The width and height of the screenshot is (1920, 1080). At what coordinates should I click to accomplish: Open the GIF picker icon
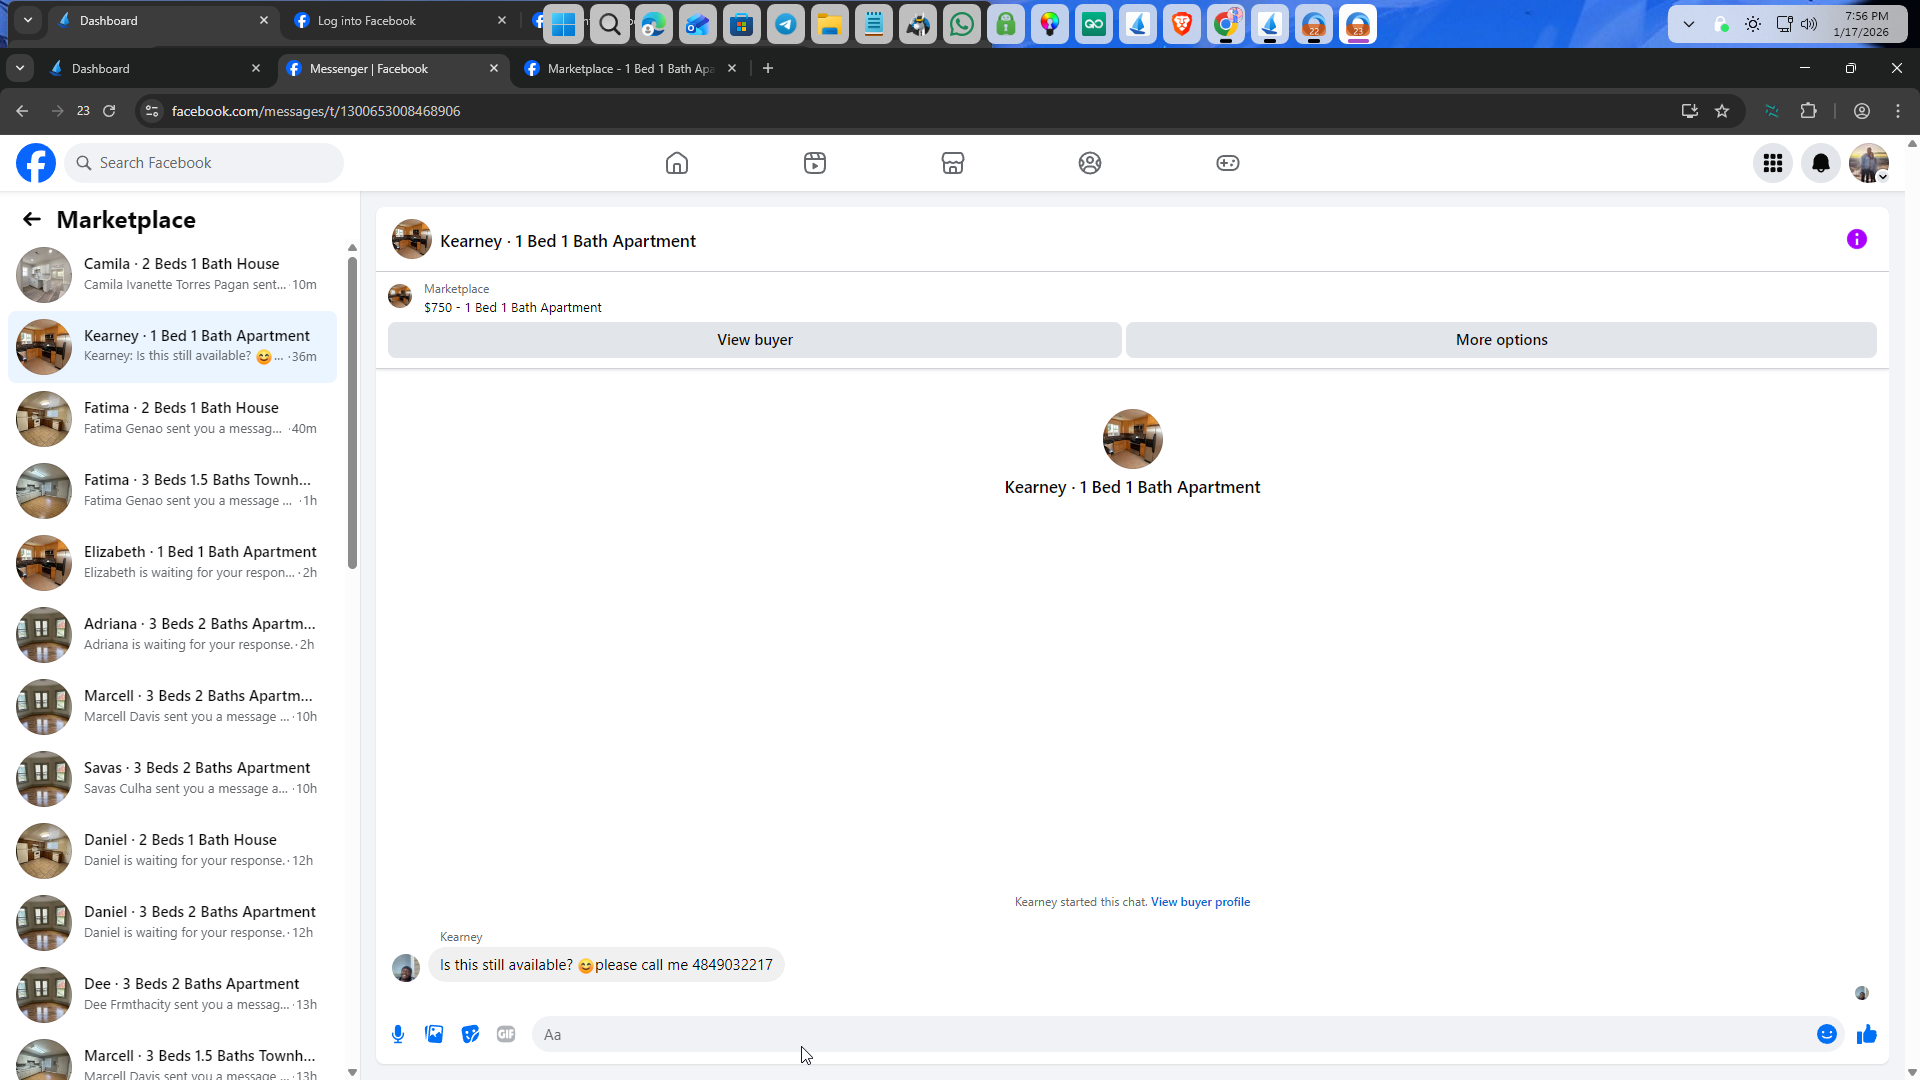[506, 1034]
